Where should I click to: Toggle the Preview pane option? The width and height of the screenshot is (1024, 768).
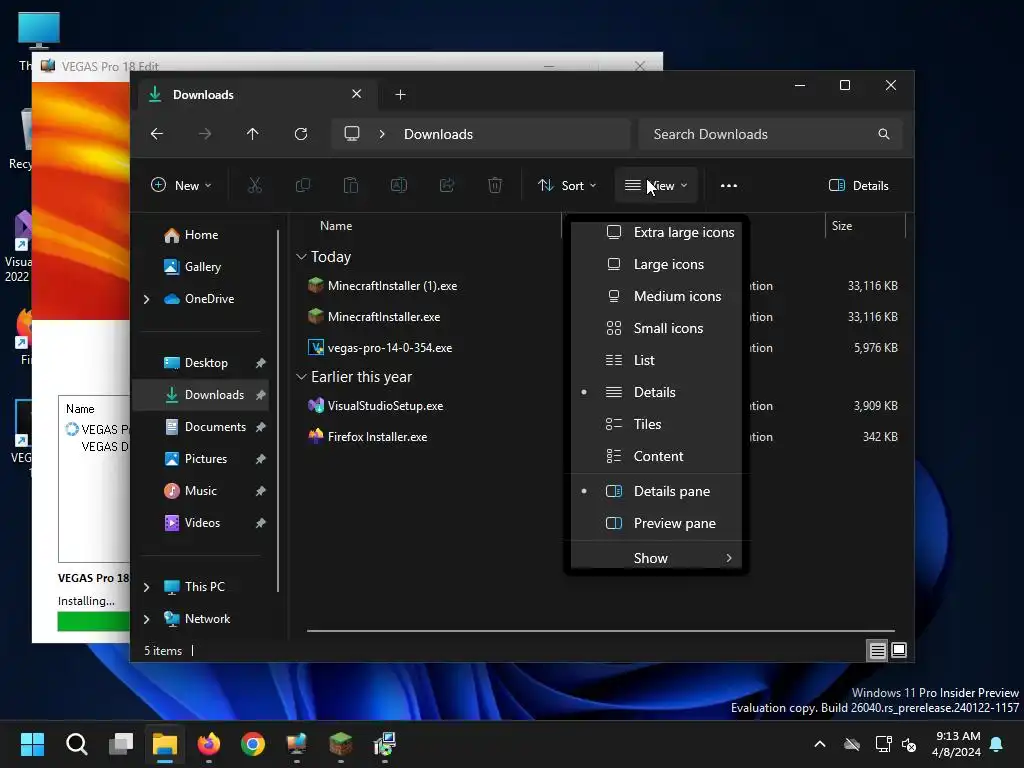tap(656, 524)
